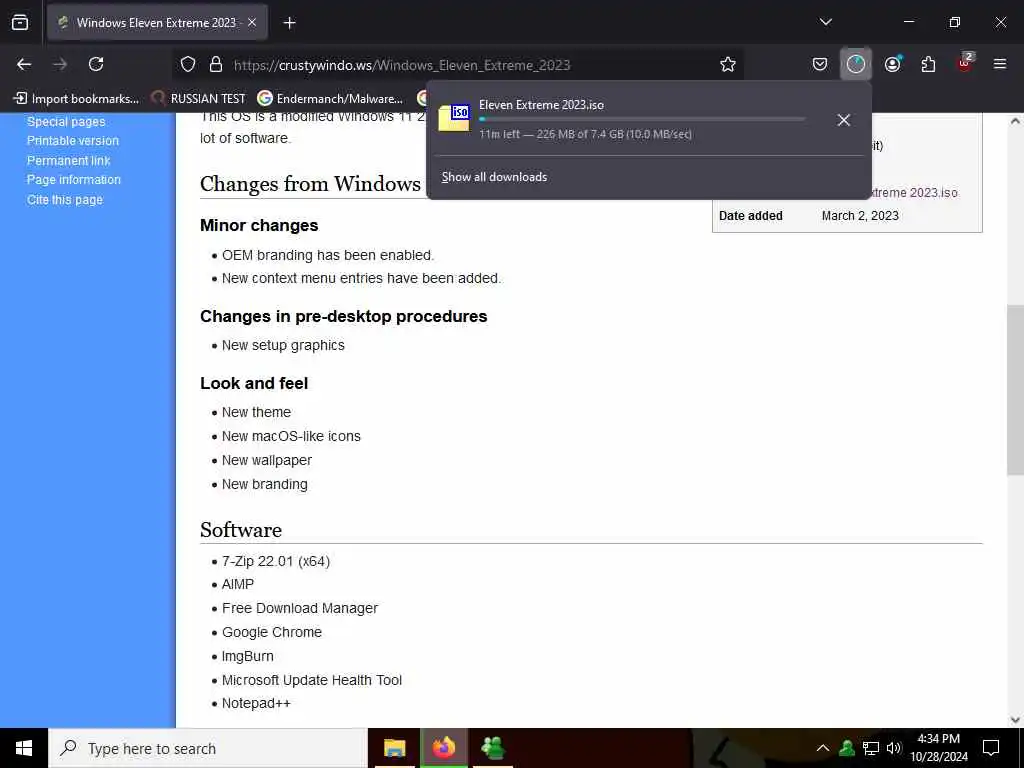Click Microsoft Update Health Tool item
Viewport: 1024px width, 768px height.
pyautogui.click(x=312, y=680)
